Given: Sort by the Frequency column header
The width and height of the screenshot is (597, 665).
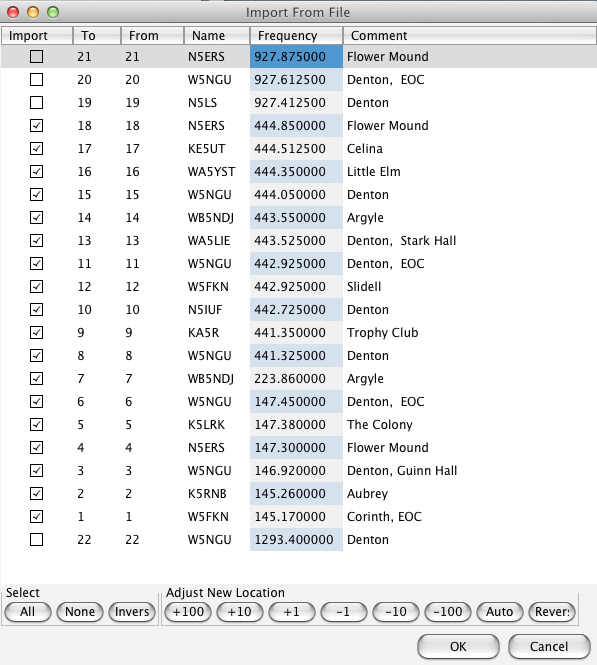Looking at the screenshot, I should pos(296,36).
